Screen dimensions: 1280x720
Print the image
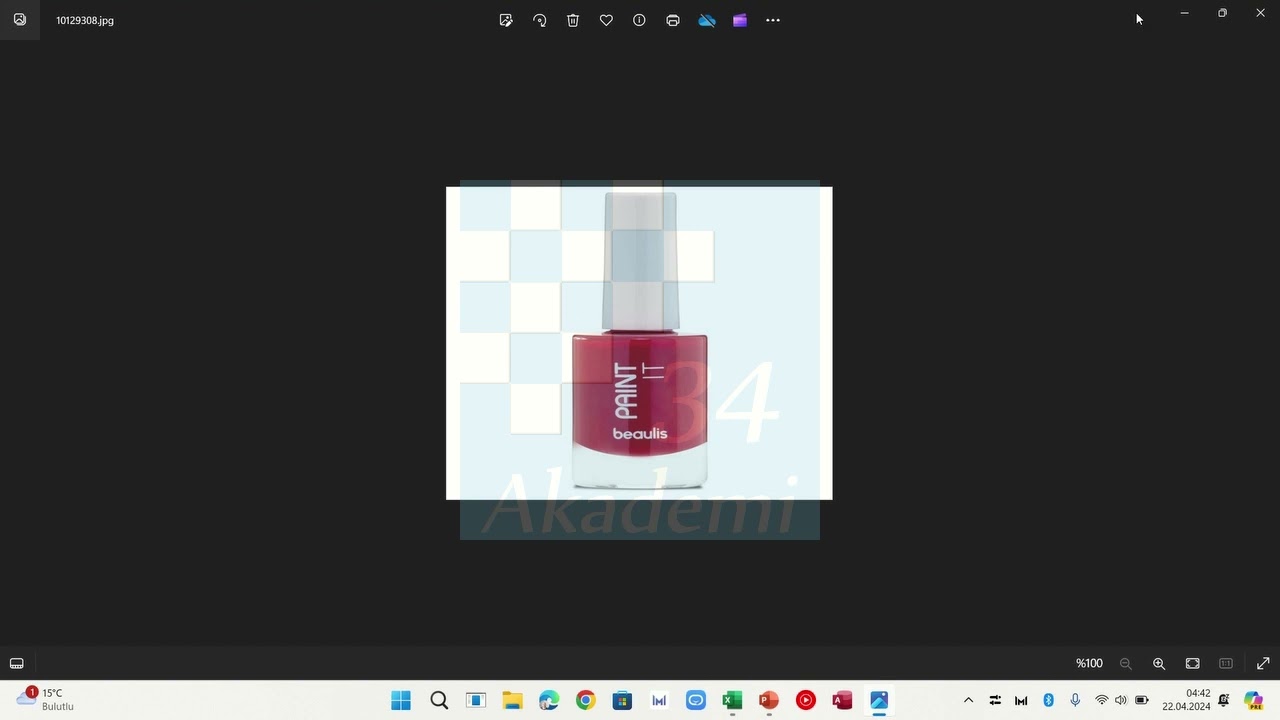[673, 20]
